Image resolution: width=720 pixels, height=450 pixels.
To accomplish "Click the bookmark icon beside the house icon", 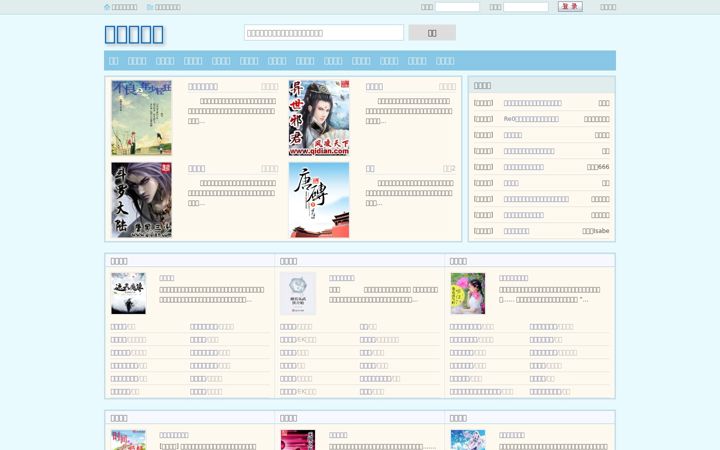I will click(150, 7).
